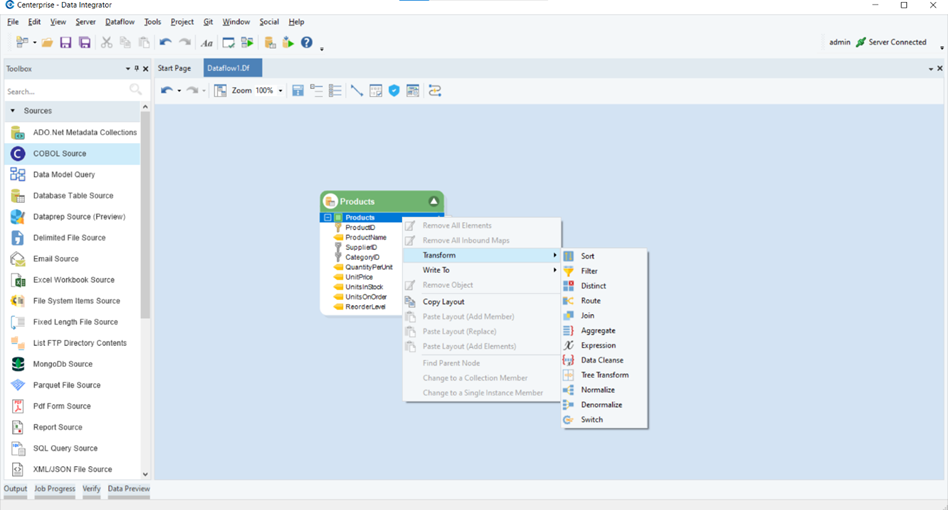The width and height of the screenshot is (948, 510).
Task: Click the Open folder icon in the main toolbar
Action: tap(47, 43)
